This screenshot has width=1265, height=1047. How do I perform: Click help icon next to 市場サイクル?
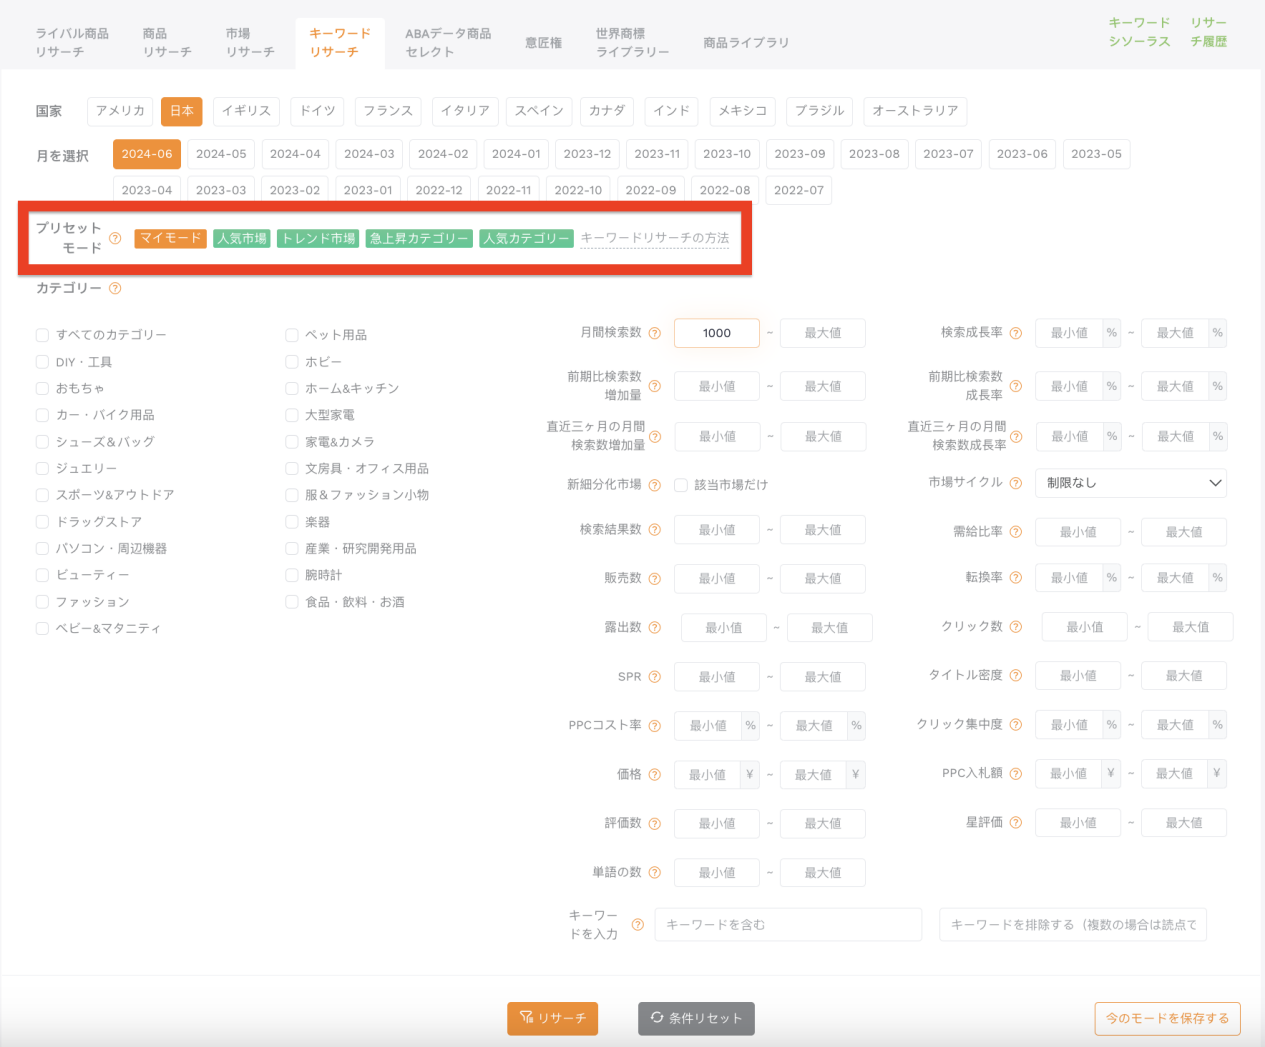pos(1016,483)
